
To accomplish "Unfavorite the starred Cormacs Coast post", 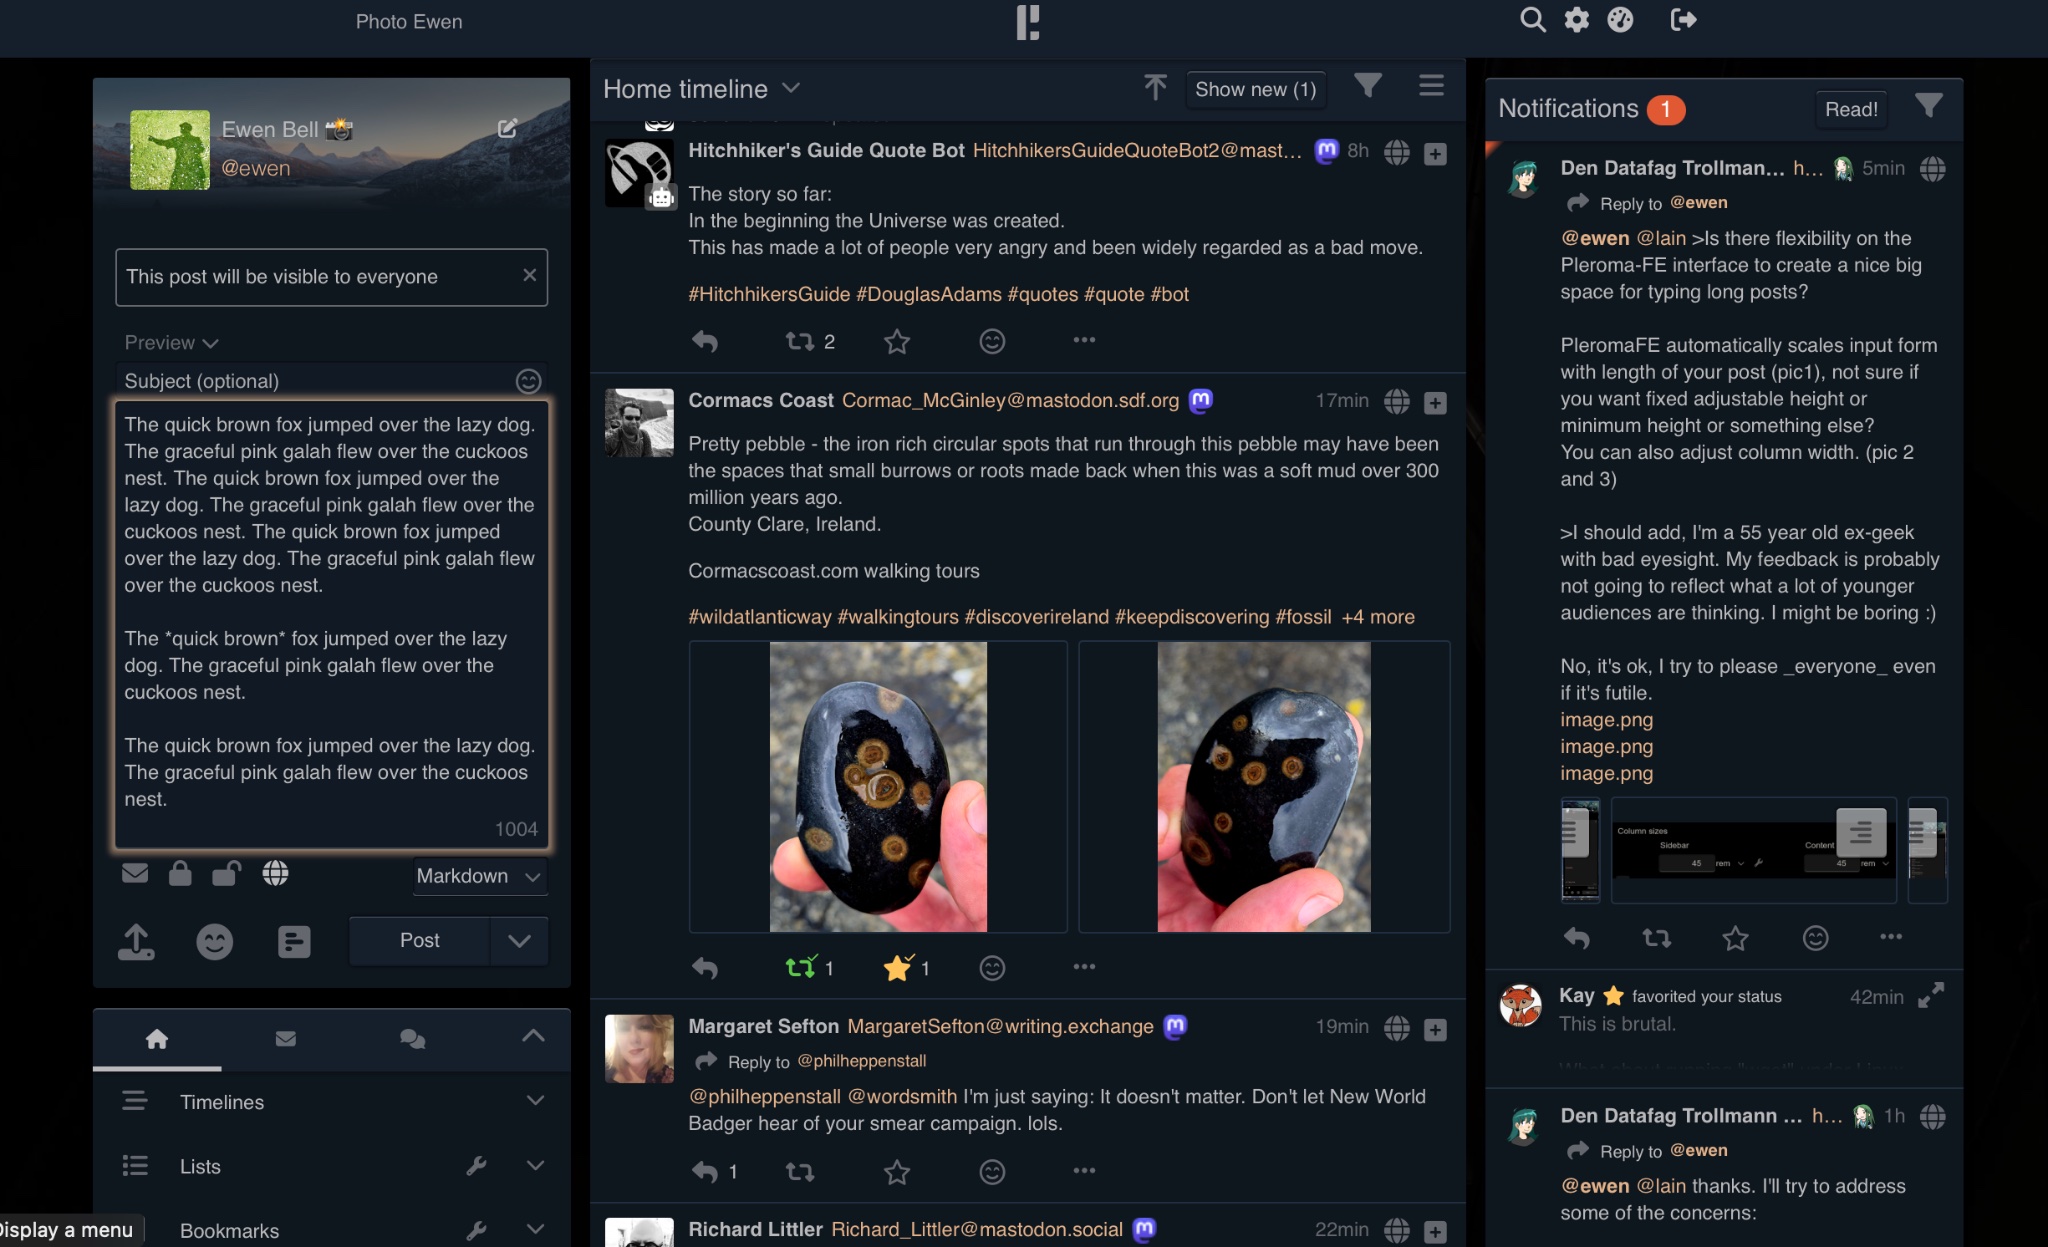I will pyautogui.click(x=897, y=967).
